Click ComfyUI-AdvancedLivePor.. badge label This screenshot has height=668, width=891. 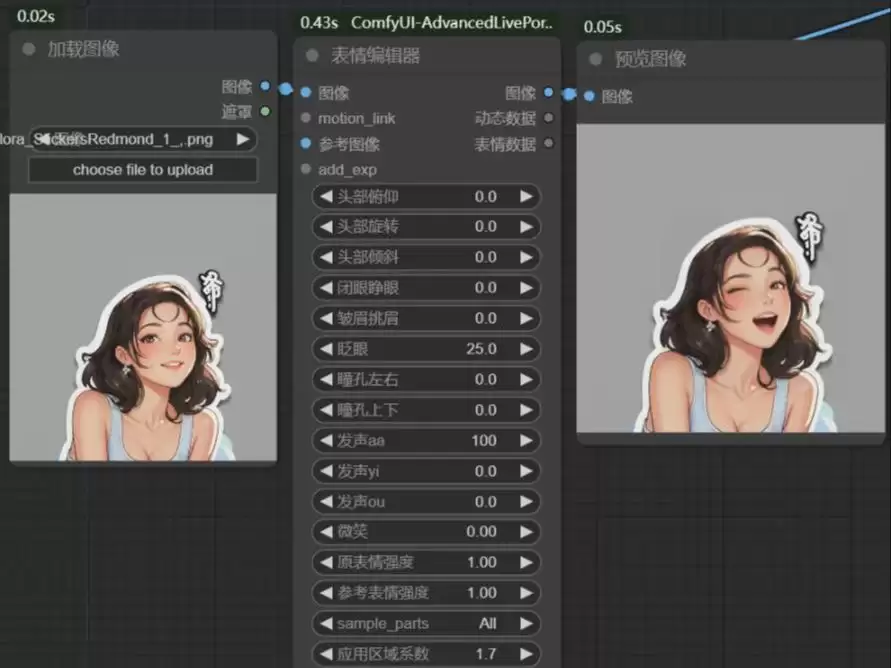tap(451, 23)
